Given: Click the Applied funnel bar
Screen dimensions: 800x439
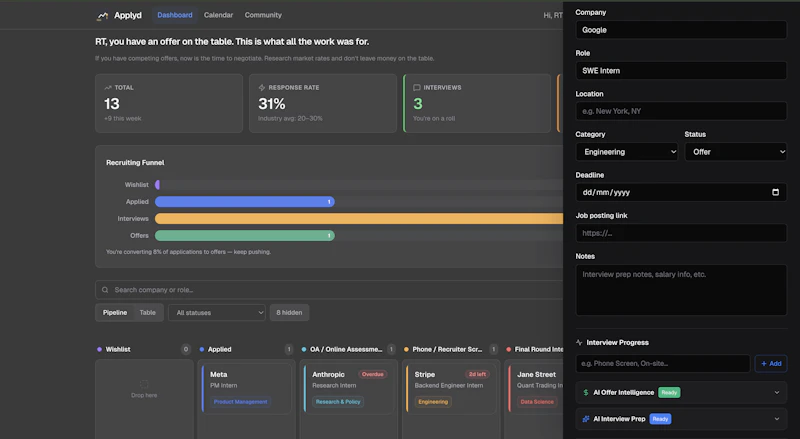Looking at the screenshot, I should tap(245, 202).
